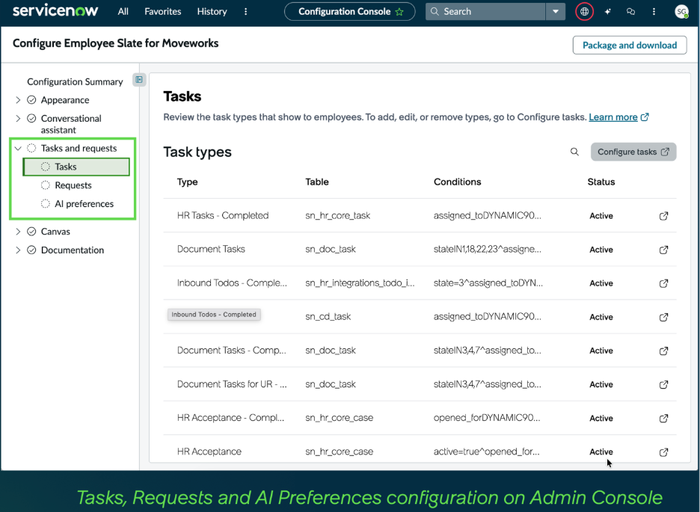Collapse the sidebar using the panel toggle icon

tap(139, 79)
